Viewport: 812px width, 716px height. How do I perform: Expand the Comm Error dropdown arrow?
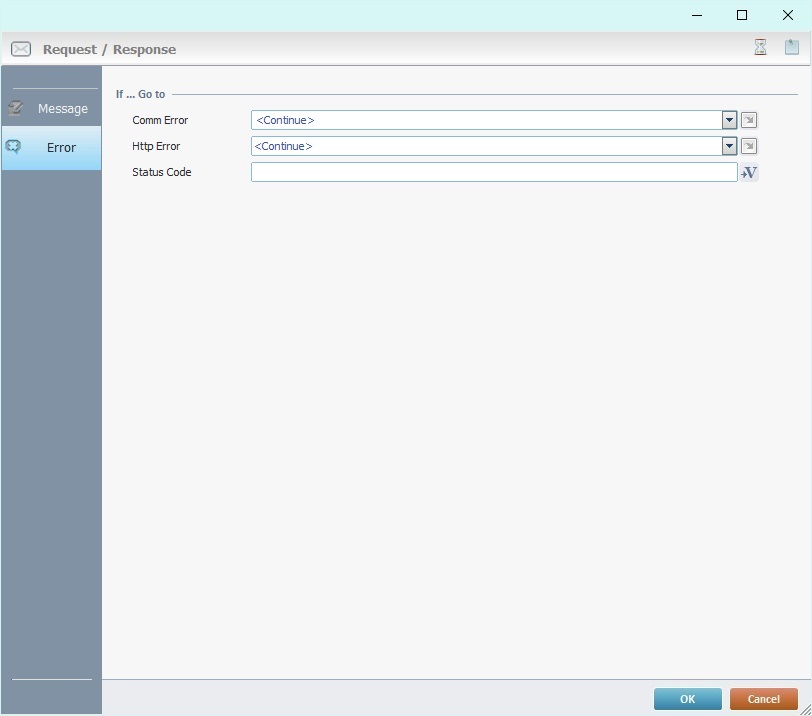point(729,120)
